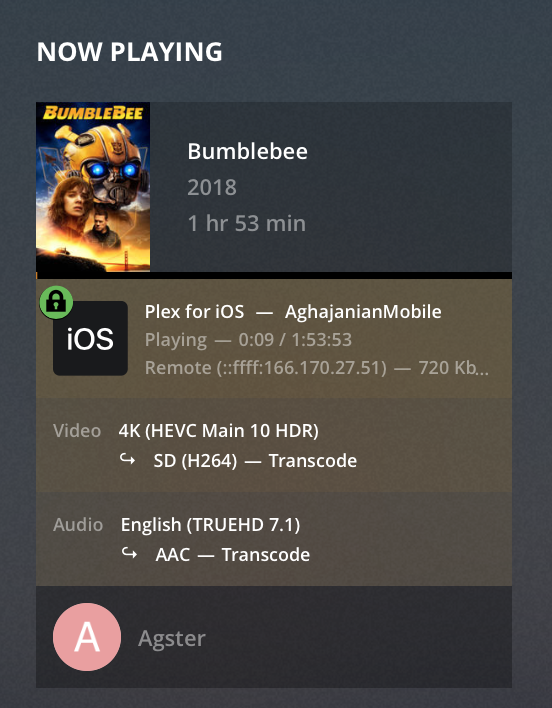
Task: Click the 4K HEVC Main 10 HDR line
Action: (218, 431)
